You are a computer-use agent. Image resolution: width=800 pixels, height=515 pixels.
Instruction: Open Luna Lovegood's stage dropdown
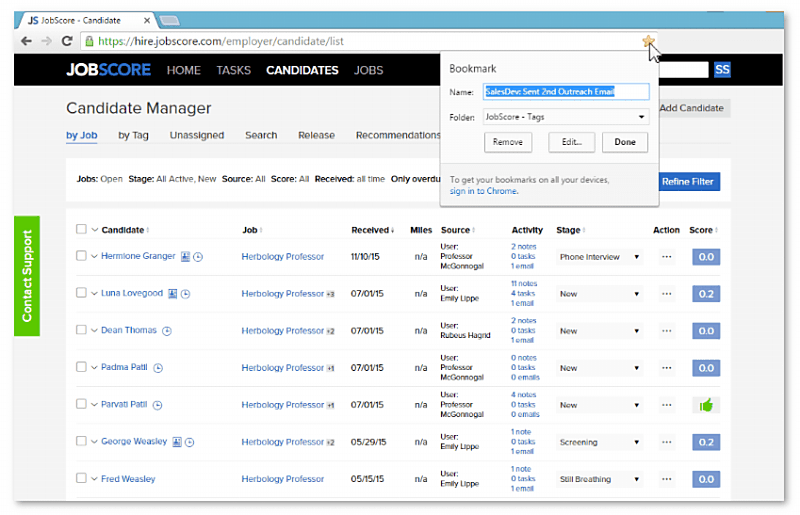click(599, 294)
